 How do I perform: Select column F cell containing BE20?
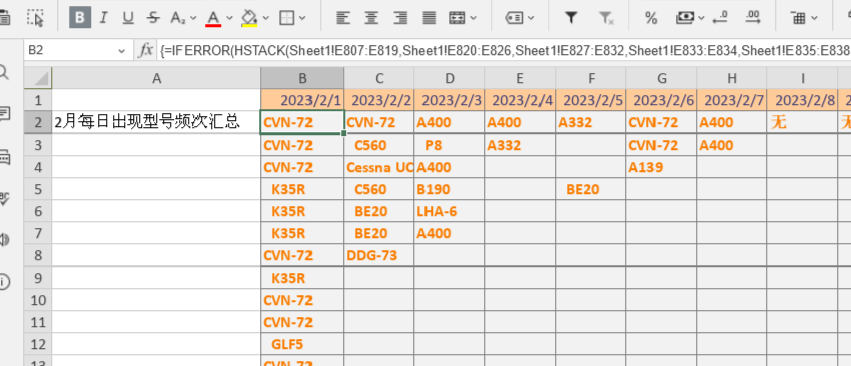[590, 189]
